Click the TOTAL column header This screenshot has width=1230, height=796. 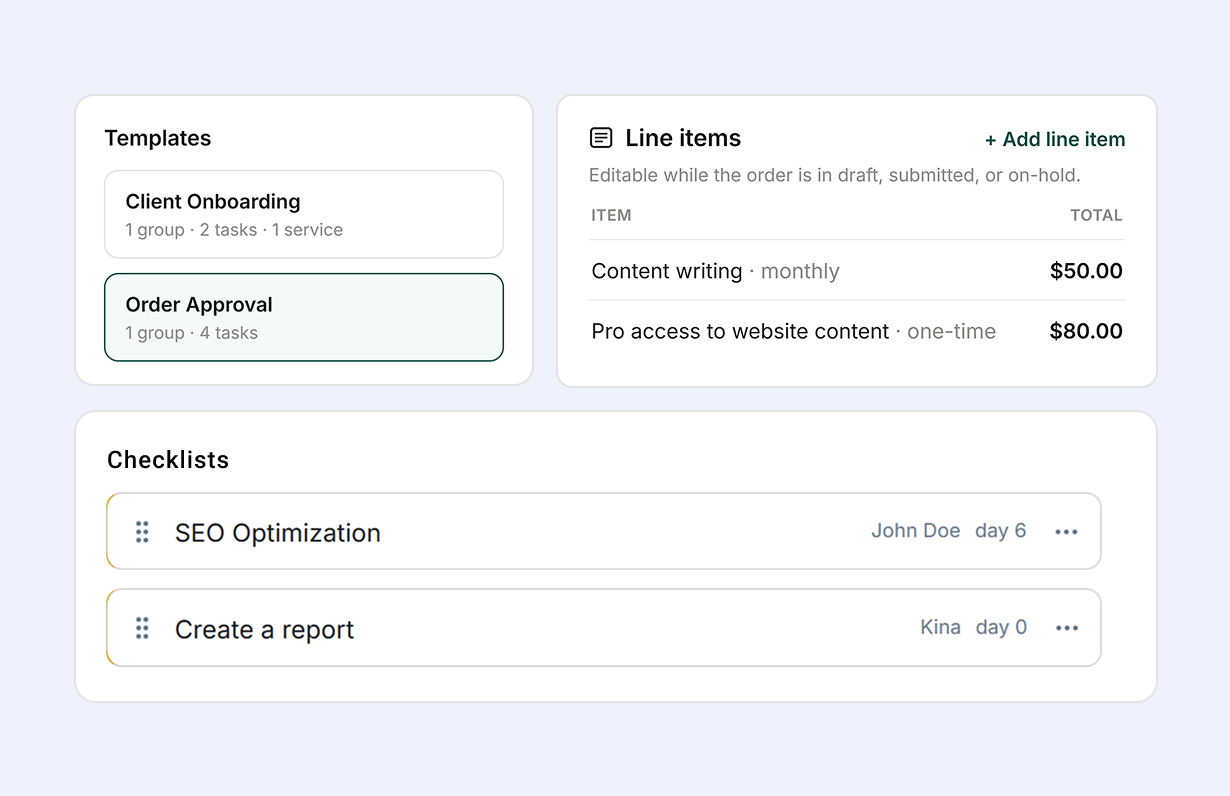click(x=1096, y=215)
